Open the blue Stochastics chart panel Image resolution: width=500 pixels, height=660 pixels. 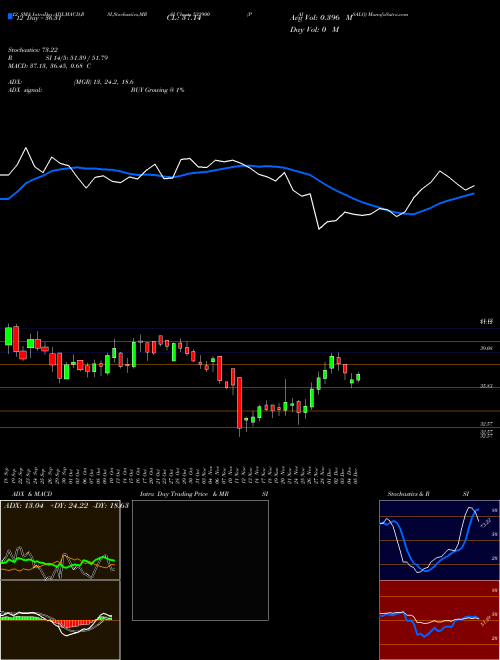pyautogui.click(x=439, y=540)
